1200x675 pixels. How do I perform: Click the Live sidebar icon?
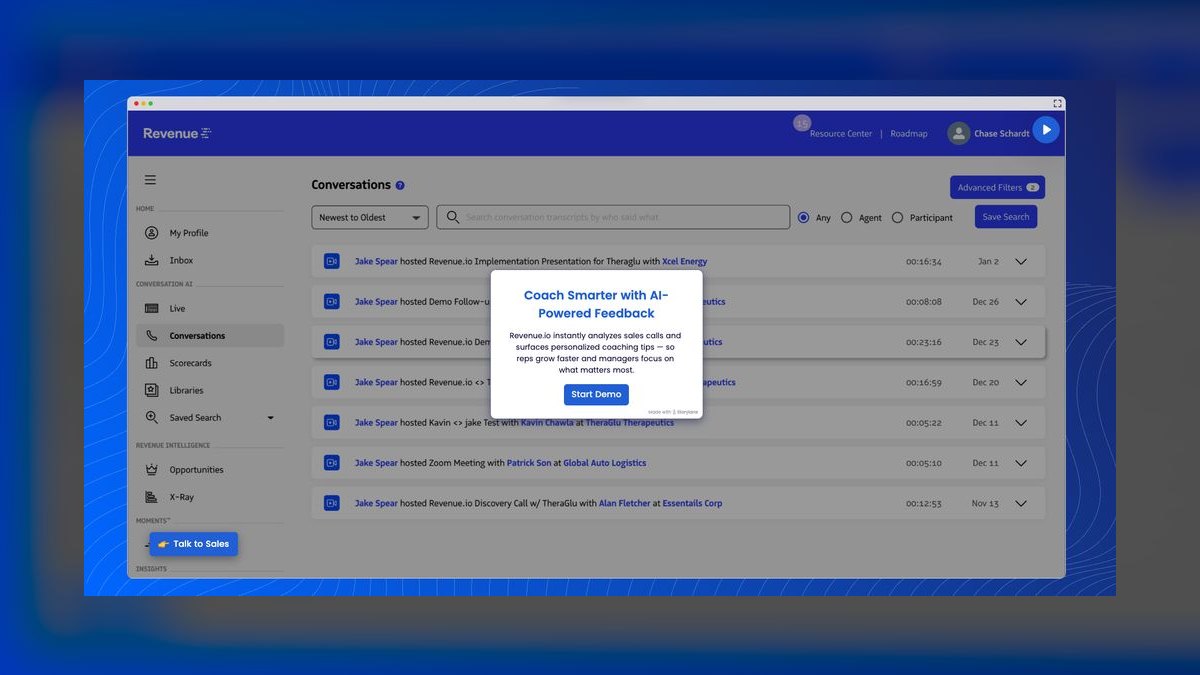[x=151, y=309]
